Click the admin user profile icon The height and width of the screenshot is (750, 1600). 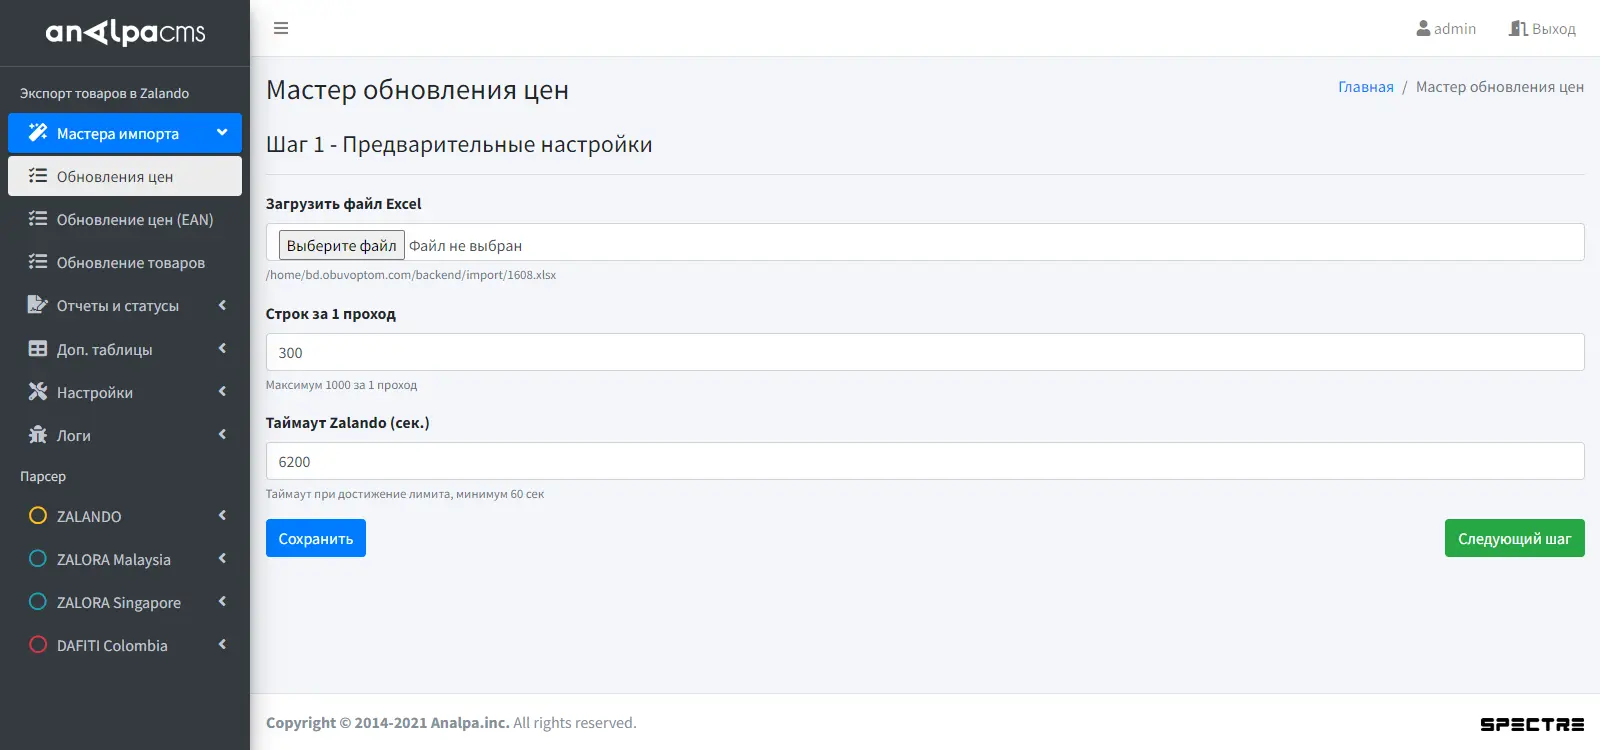coord(1423,29)
